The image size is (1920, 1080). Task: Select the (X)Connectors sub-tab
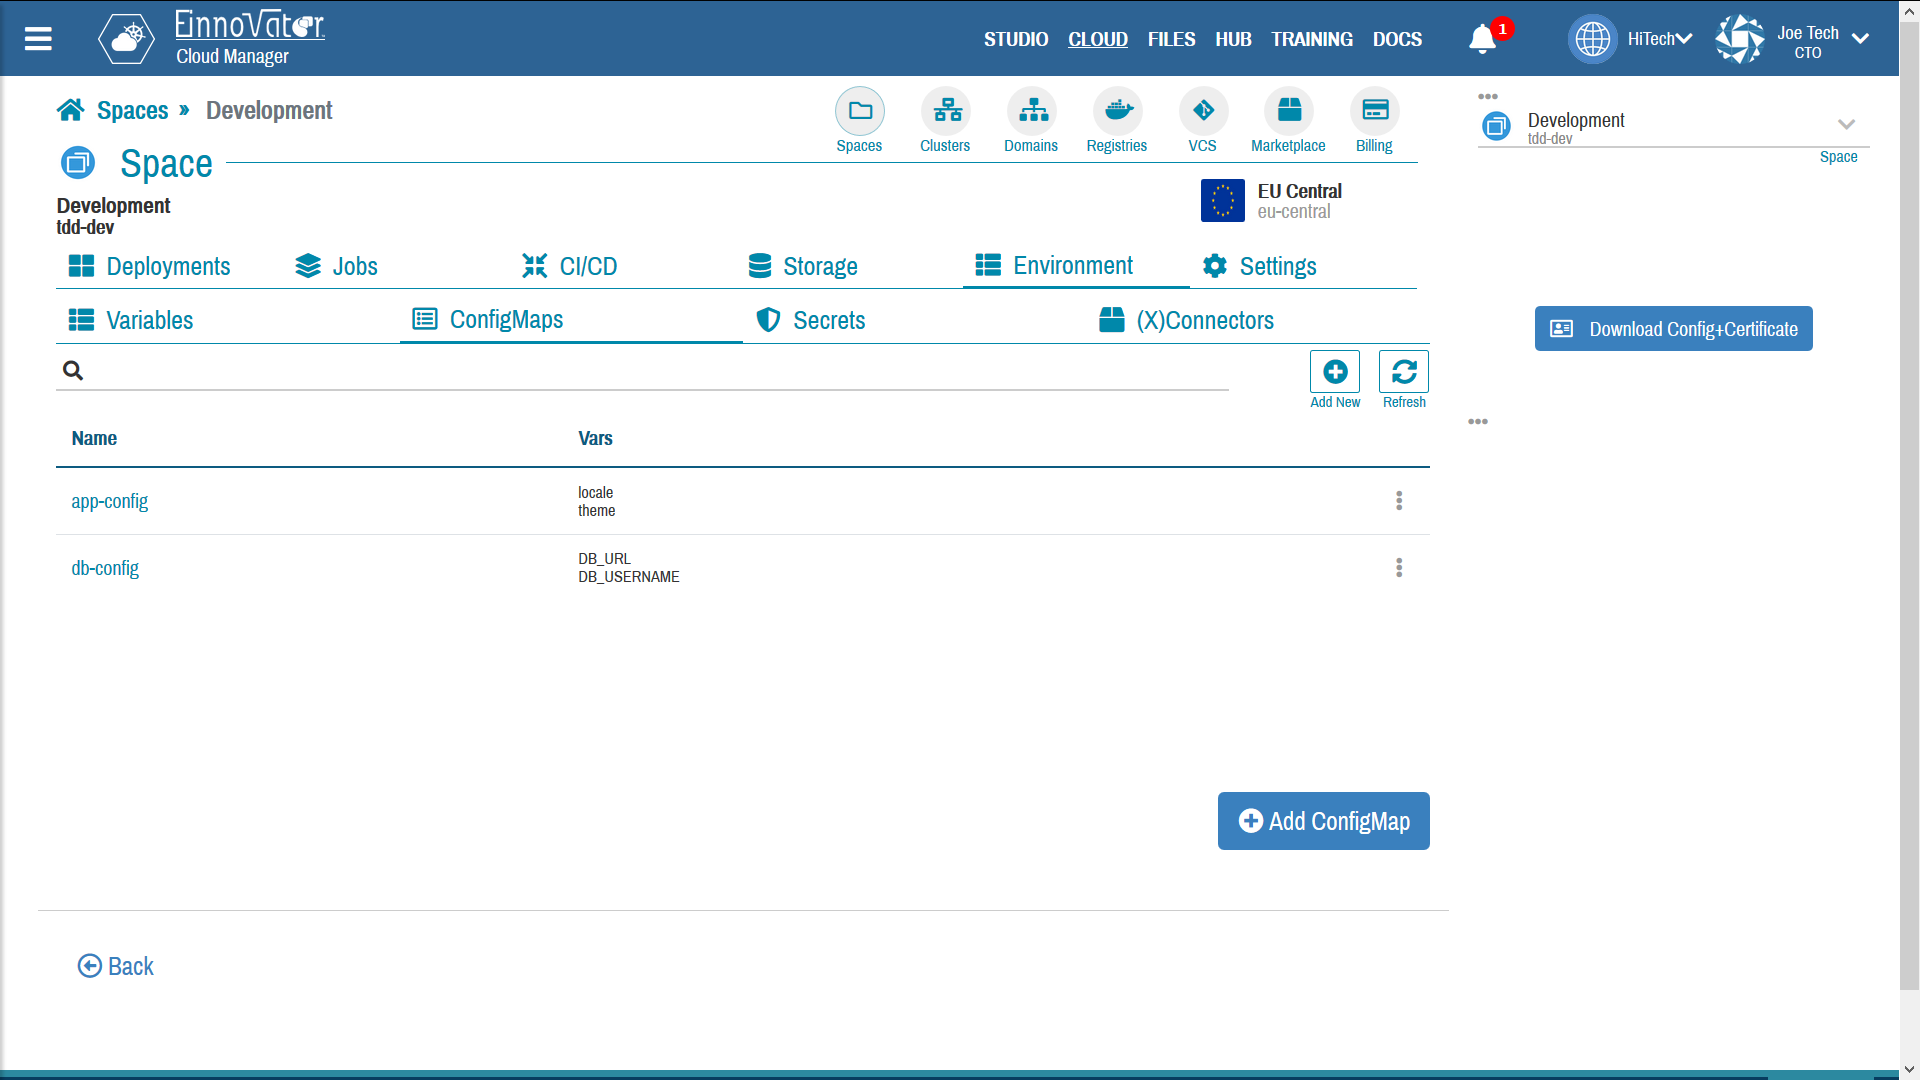point(1186,320)
